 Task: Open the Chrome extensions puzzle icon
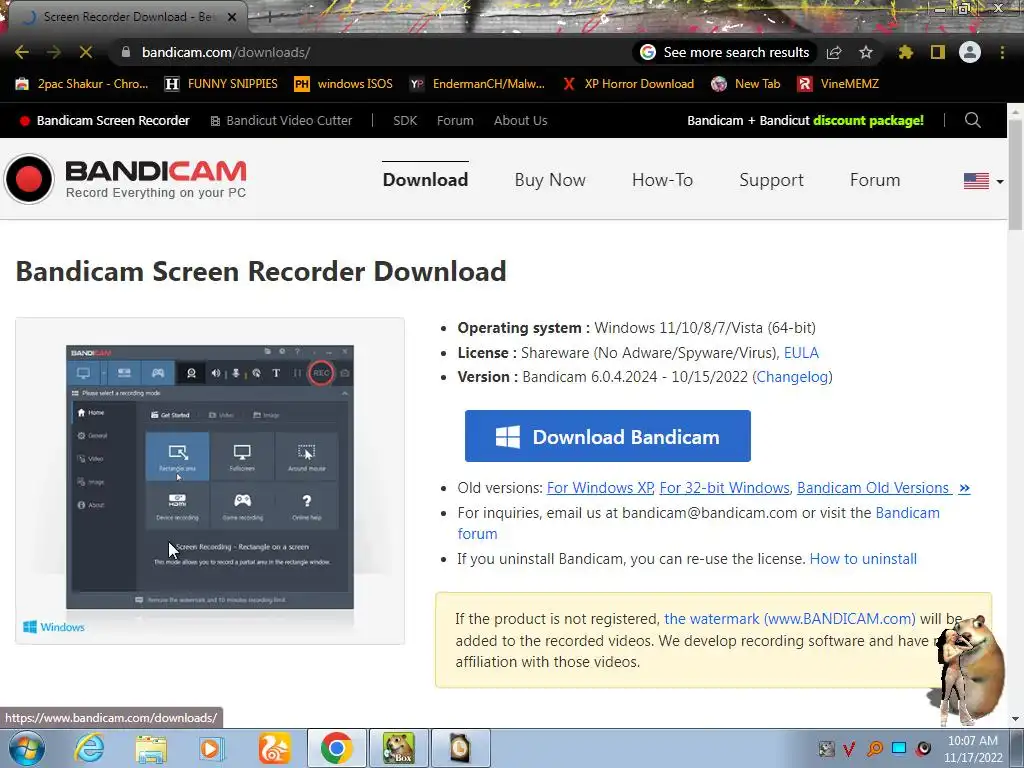pyautogui.click(x=906, y=52)
